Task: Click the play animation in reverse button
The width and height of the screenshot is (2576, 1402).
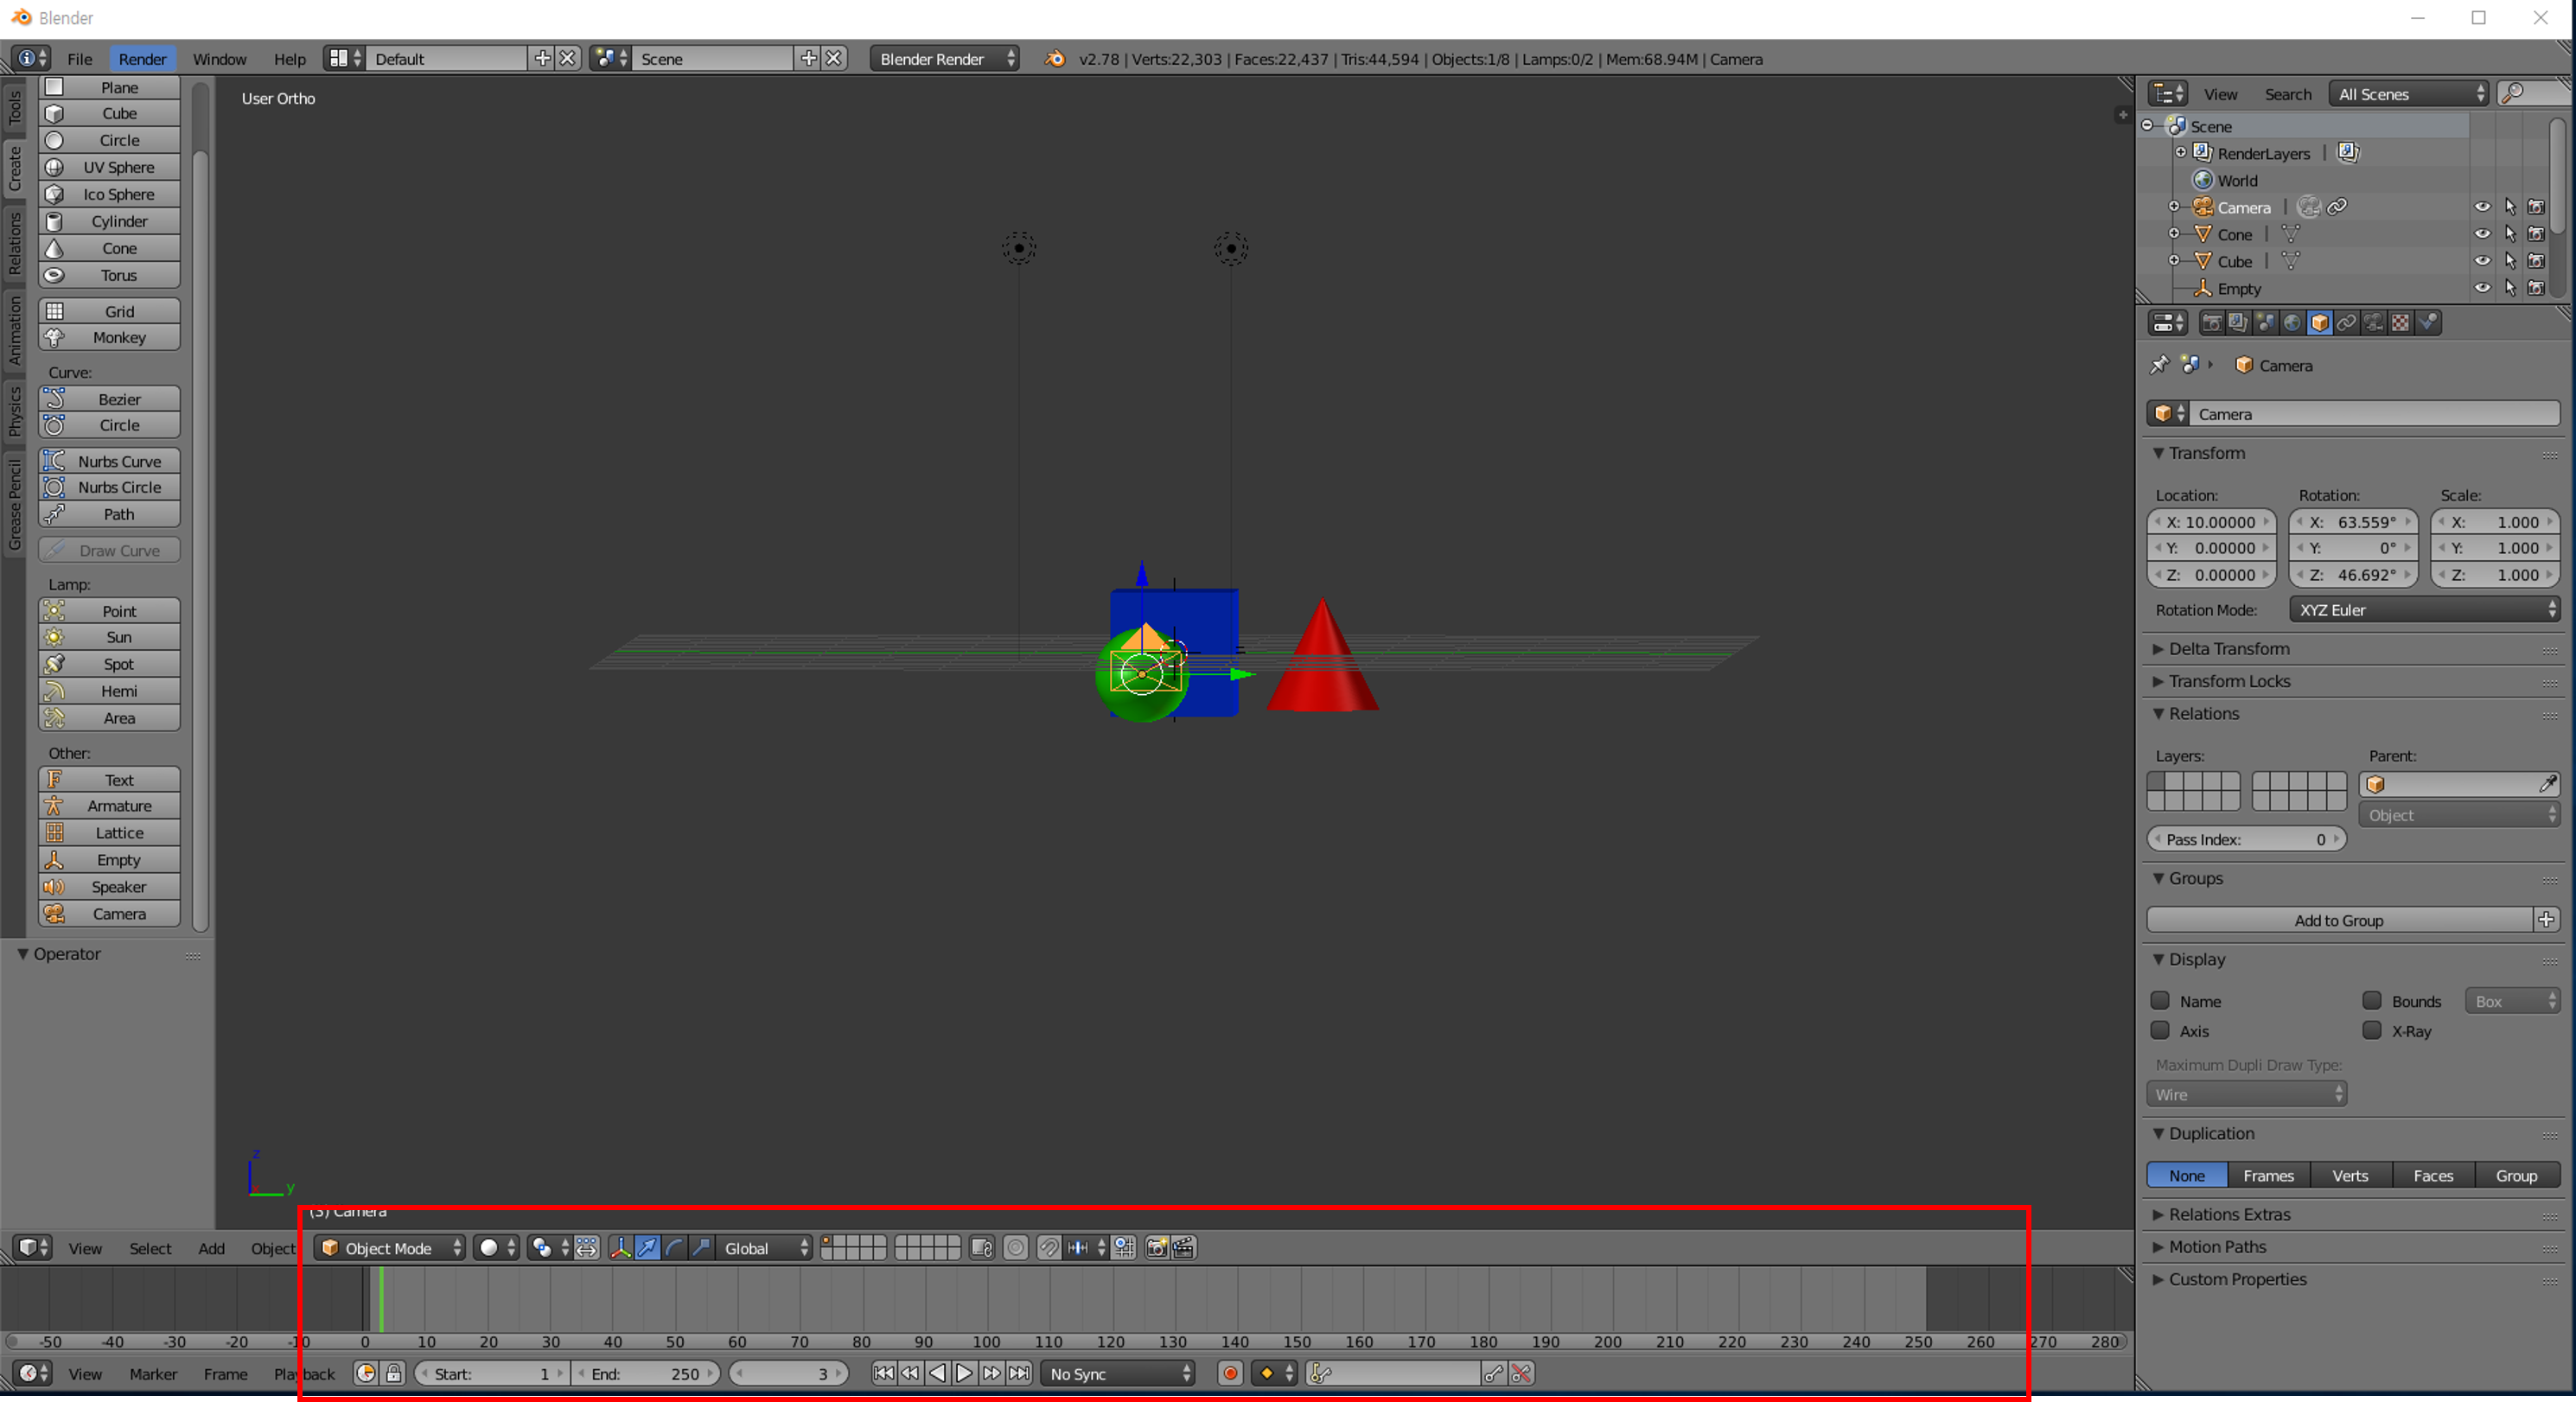Action: click(x=937, y=1374)
